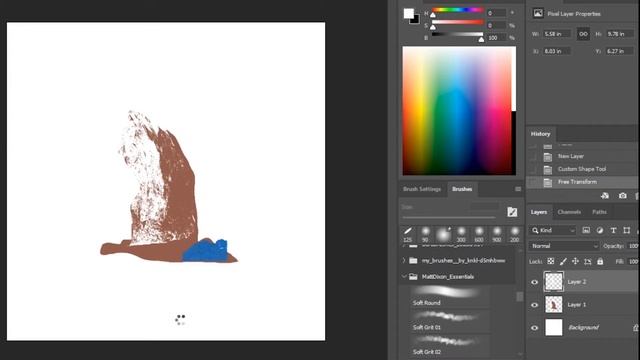Image resolution: width=640 pixels, height=360 pixels.
Task: Select the large soft recent brush preset
Action: (443, 235)
